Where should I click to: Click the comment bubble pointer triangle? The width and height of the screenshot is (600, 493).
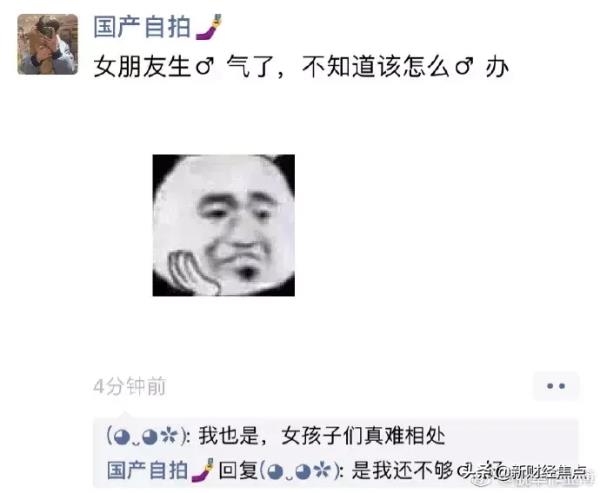click(124, 416)
